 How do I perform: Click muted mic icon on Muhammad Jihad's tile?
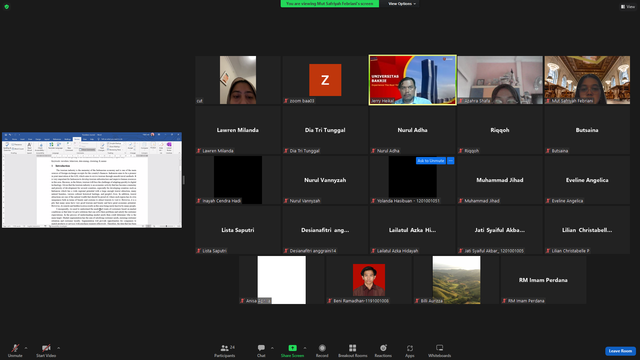[461, 201]
